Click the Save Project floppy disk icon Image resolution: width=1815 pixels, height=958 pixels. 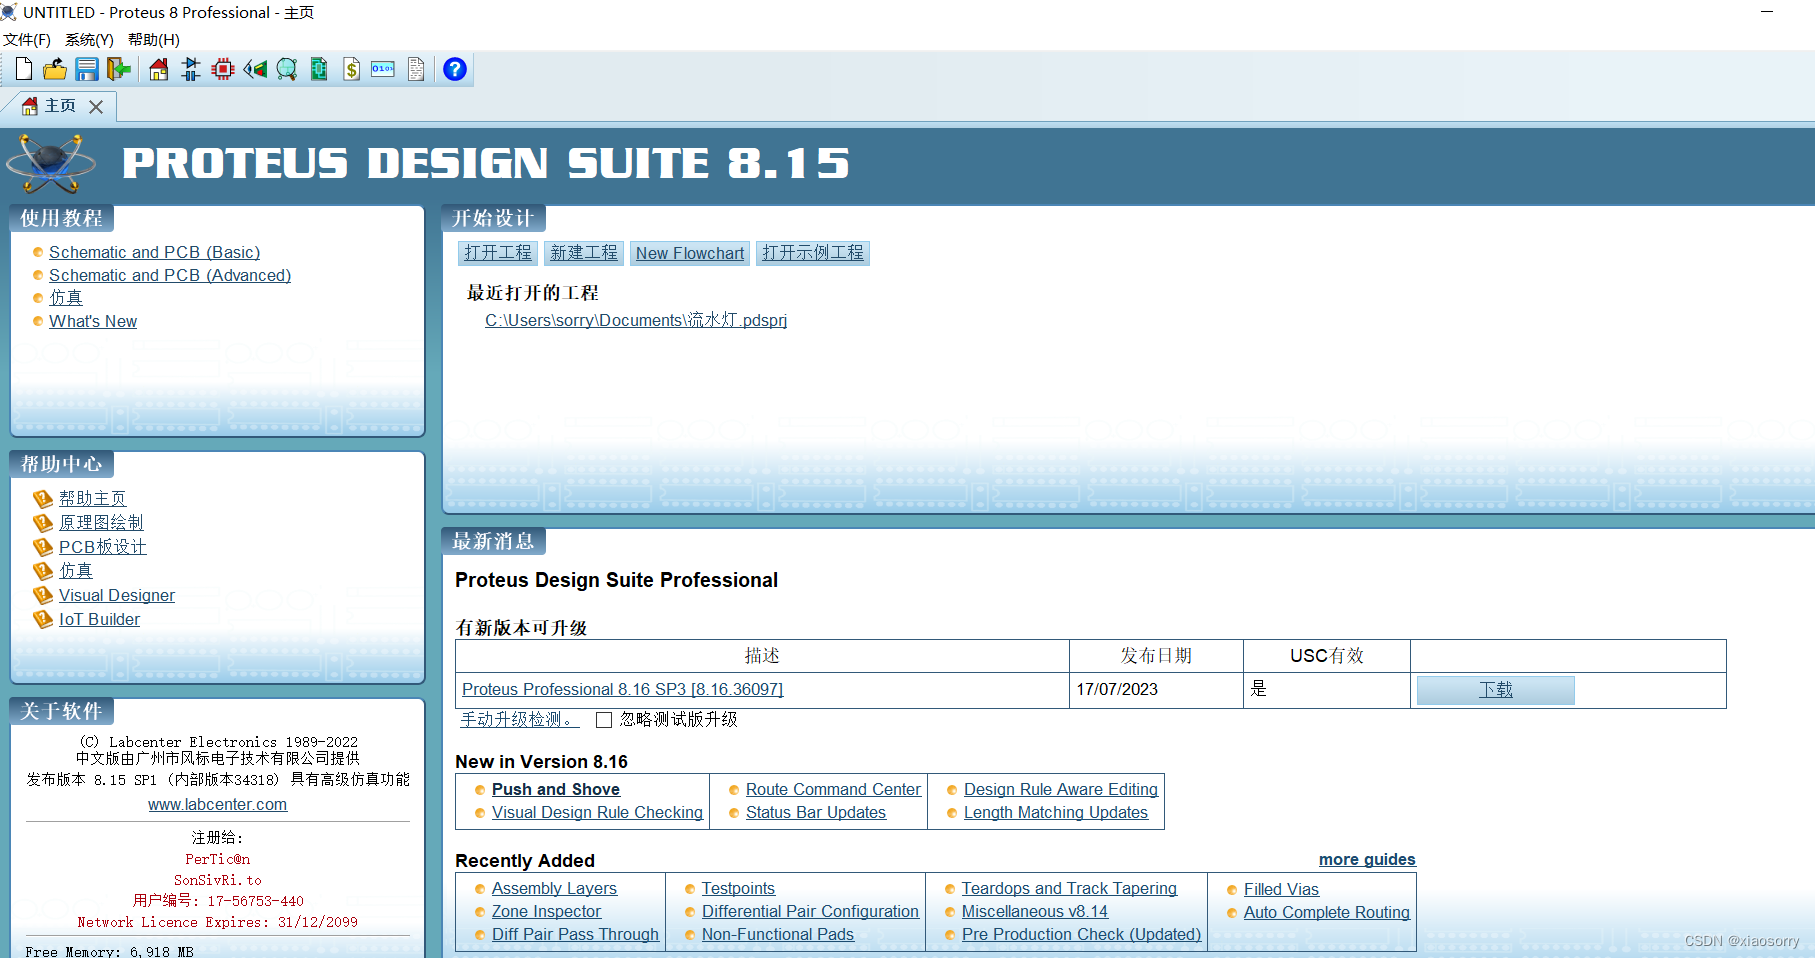click(87, 69)
